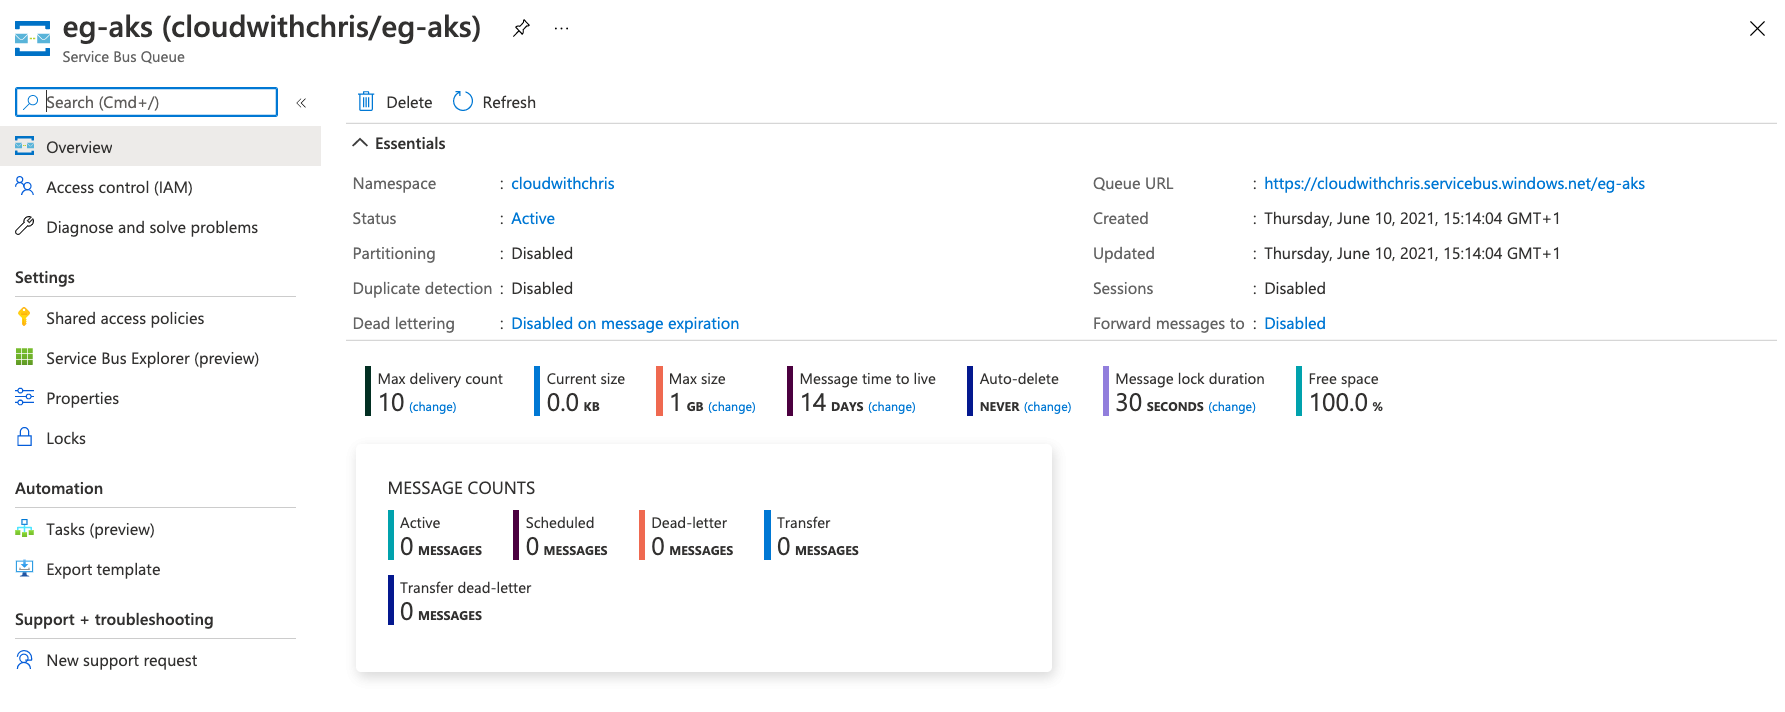Viewport: 1785px width, 712px height.
Task: Open the more options ellipsis menu
Action: pos(562,28)
